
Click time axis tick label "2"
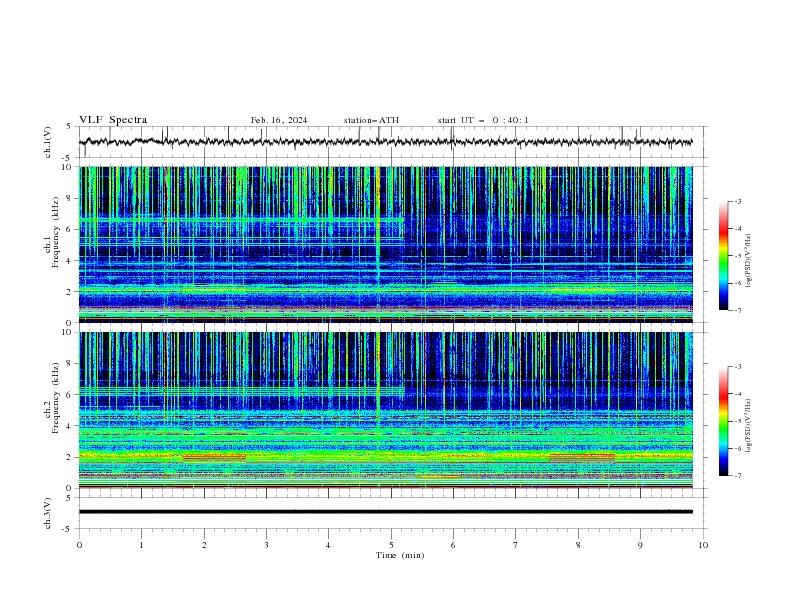[204, 545]
